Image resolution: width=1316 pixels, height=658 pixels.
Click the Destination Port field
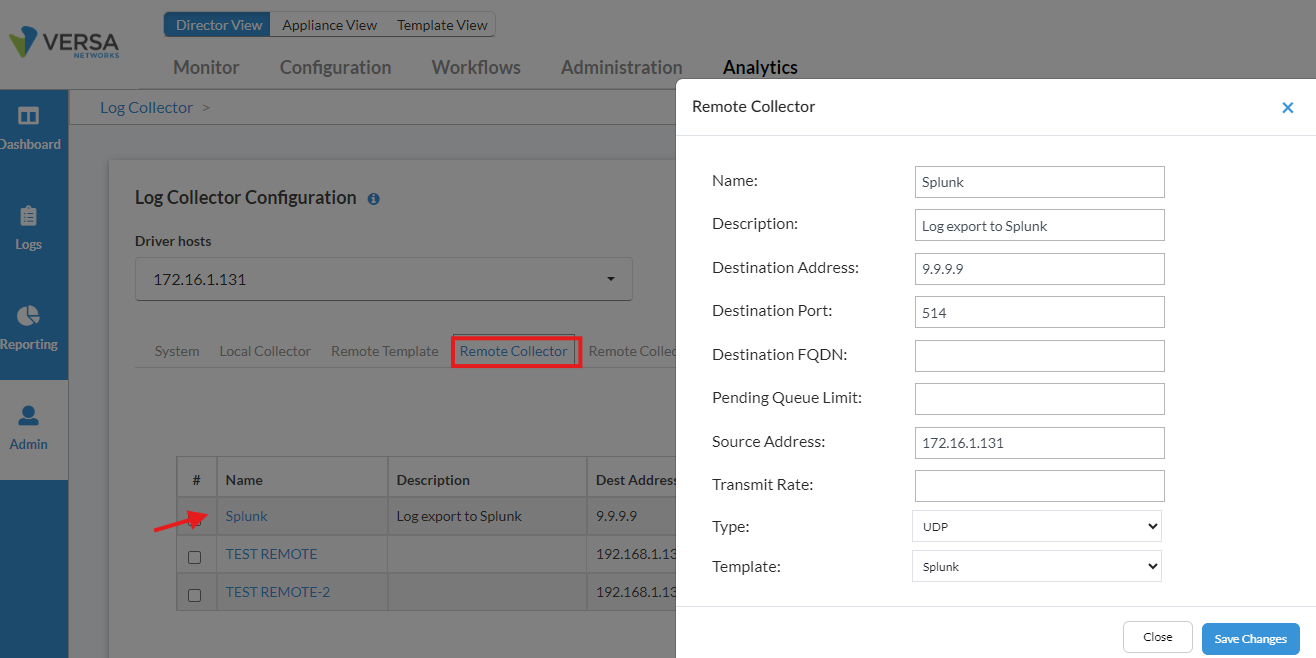(x=1040, y=312)
